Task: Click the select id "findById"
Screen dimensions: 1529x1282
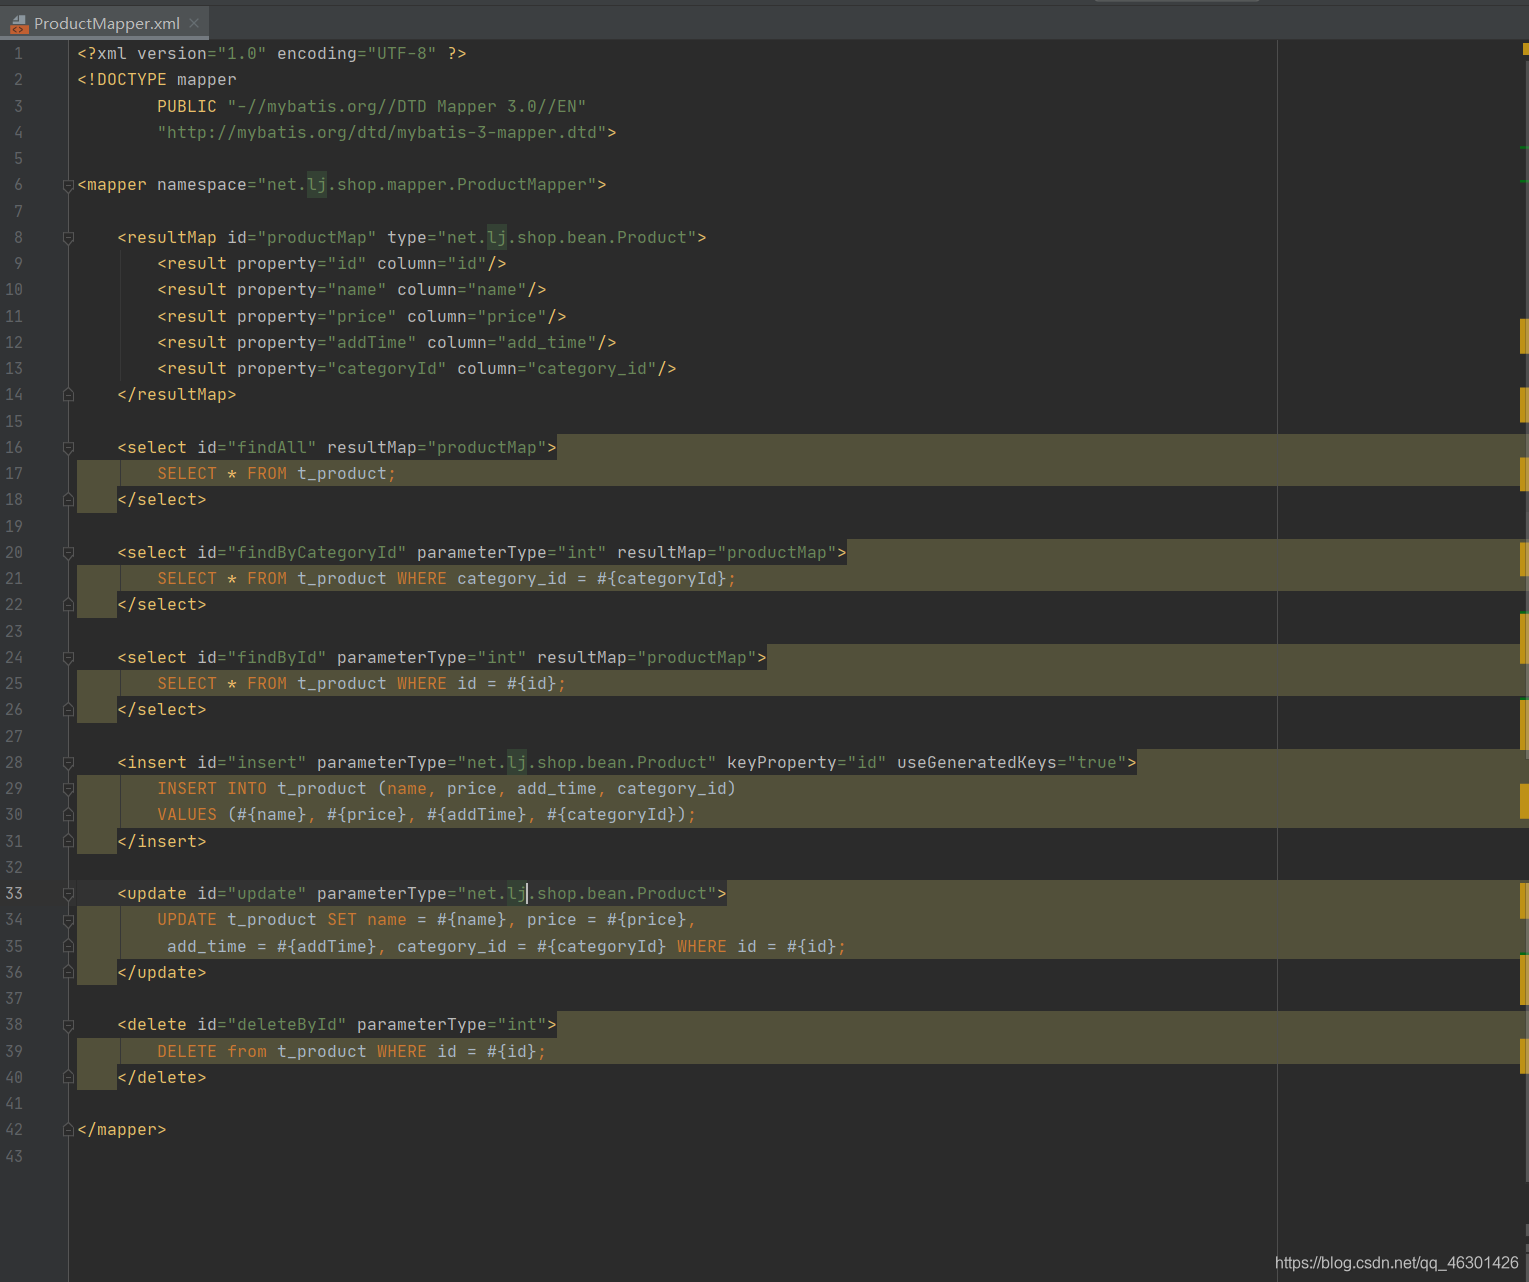Action: coord(277,658)
